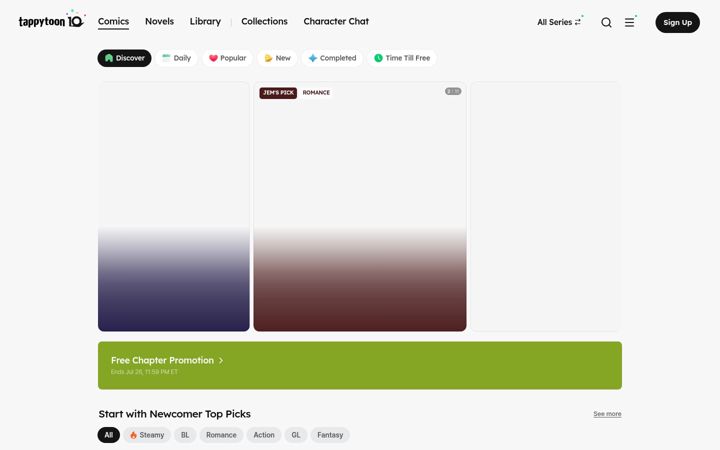The height and width of the screenshot is (450, 720).
Task: Filter by Steamy genre chip
Action: [x=147, y=435]
